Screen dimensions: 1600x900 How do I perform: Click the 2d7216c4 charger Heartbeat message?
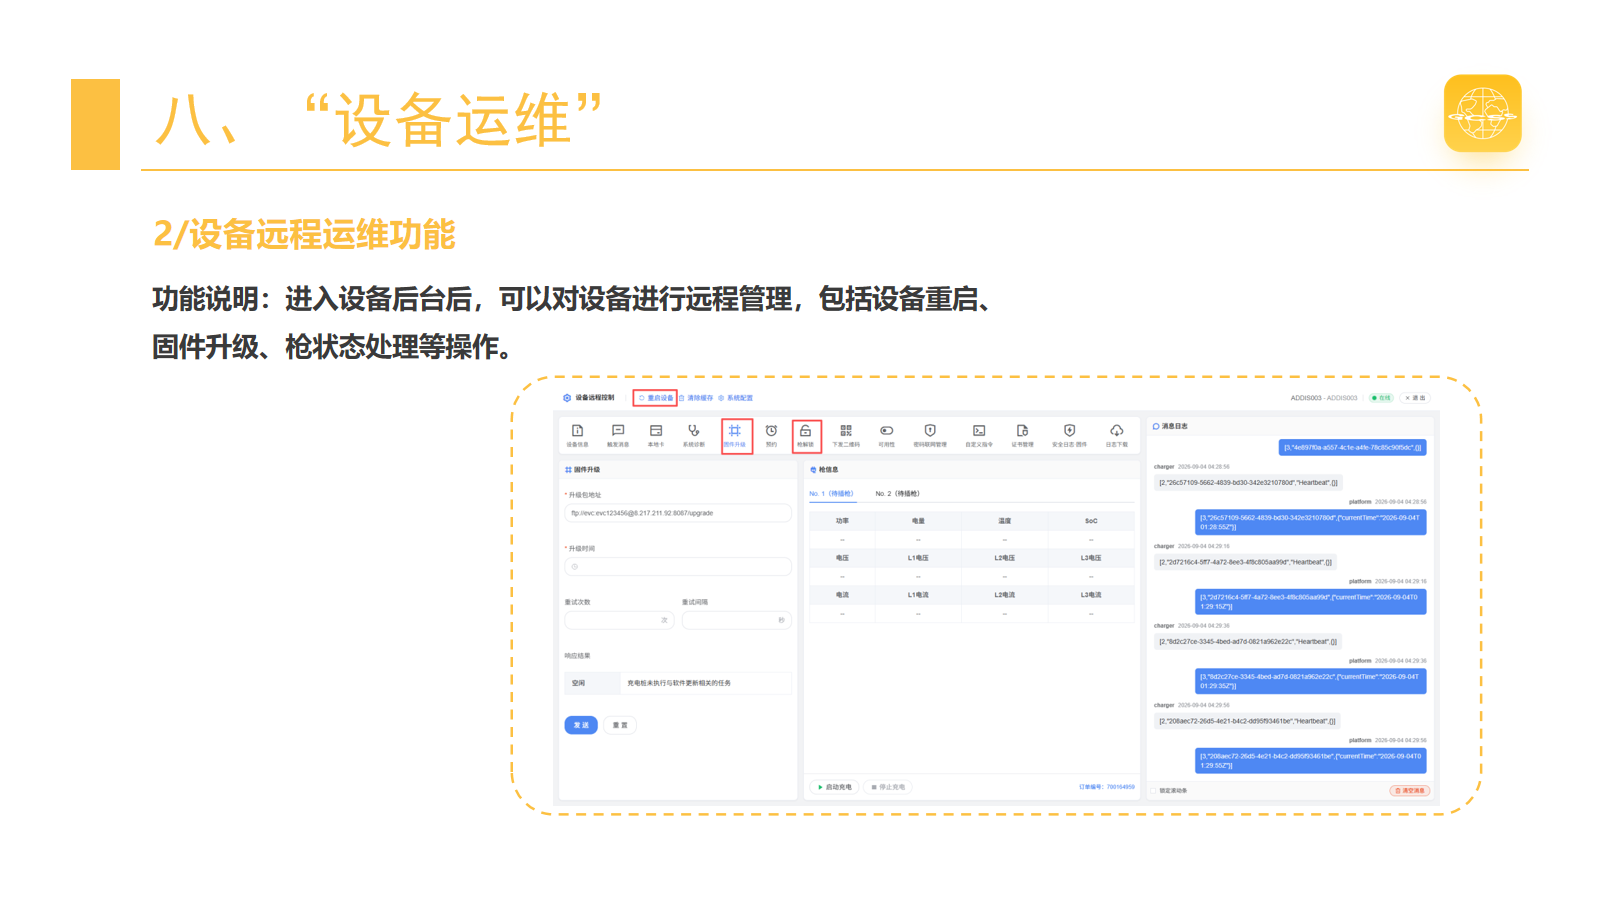tap(1245, 562)
